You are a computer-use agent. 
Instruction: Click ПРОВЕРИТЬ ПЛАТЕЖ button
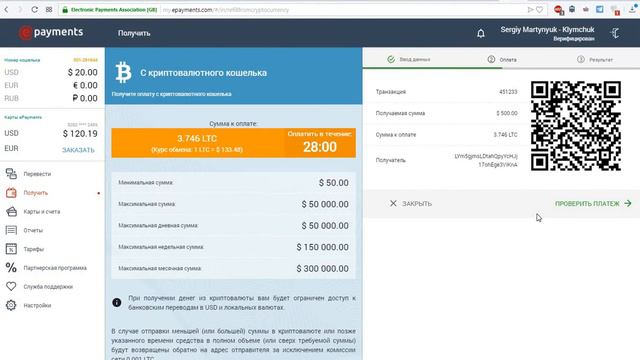coord(593,203)
